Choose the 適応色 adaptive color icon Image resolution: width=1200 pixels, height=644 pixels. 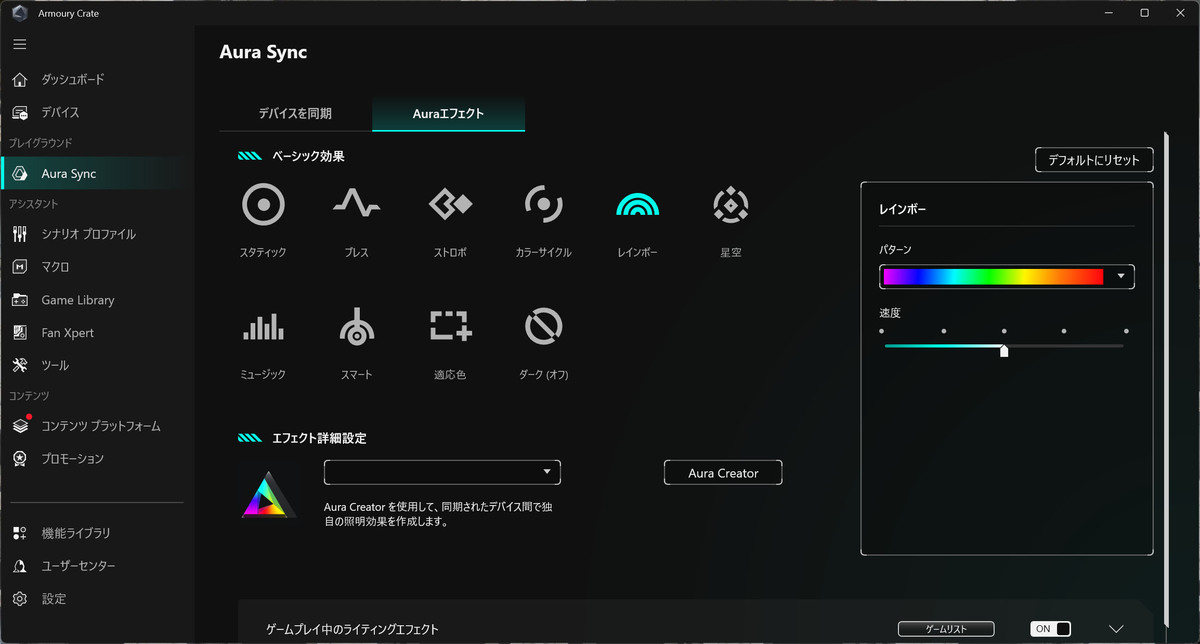(x=450, y=326)
